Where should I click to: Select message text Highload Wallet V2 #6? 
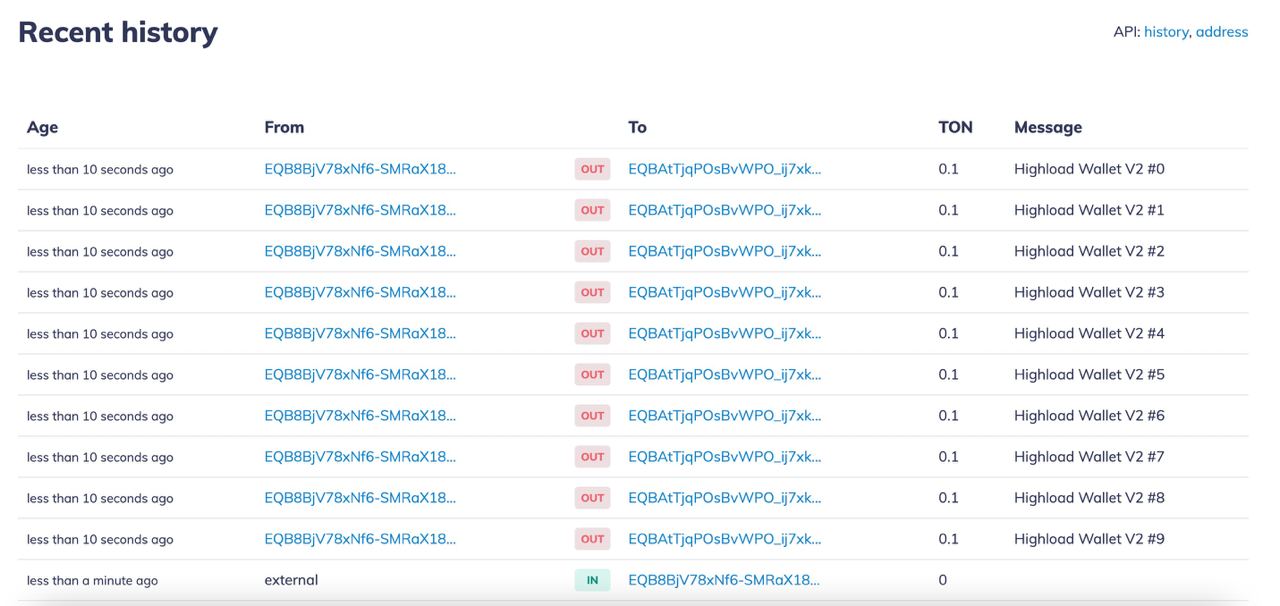click(x=1089, y=415)
